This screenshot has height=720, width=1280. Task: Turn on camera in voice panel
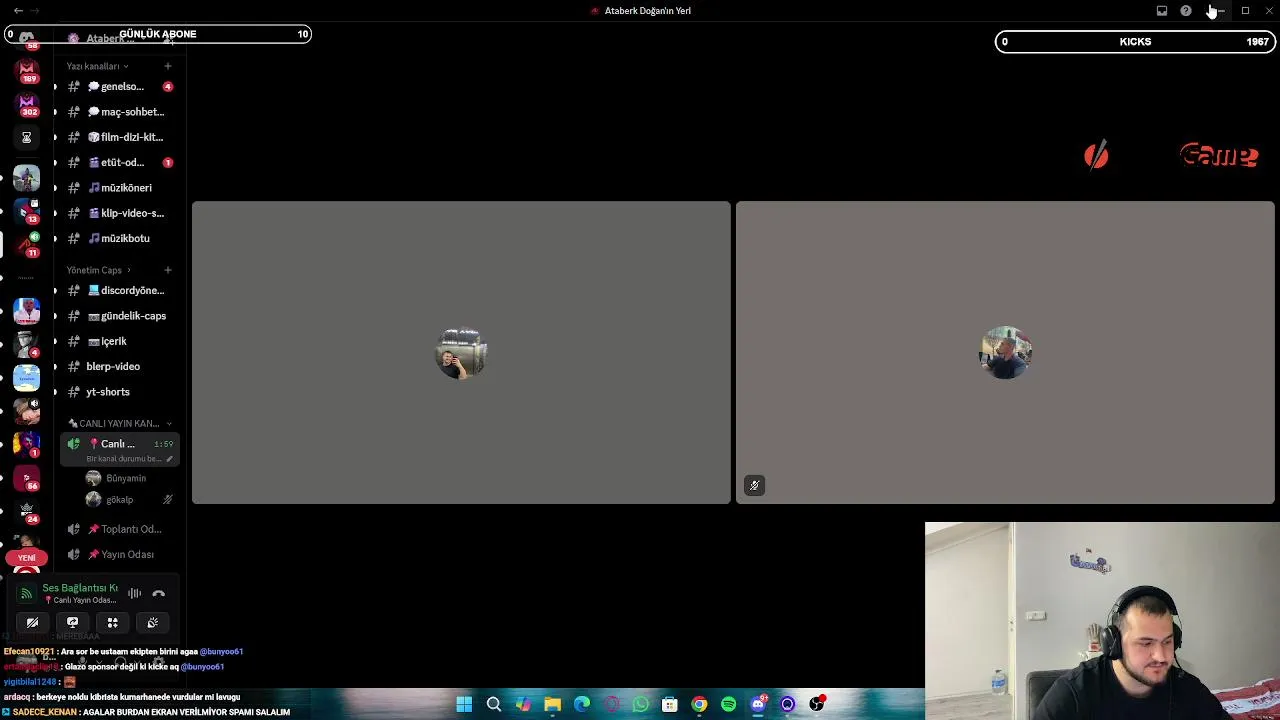[32, 622]
